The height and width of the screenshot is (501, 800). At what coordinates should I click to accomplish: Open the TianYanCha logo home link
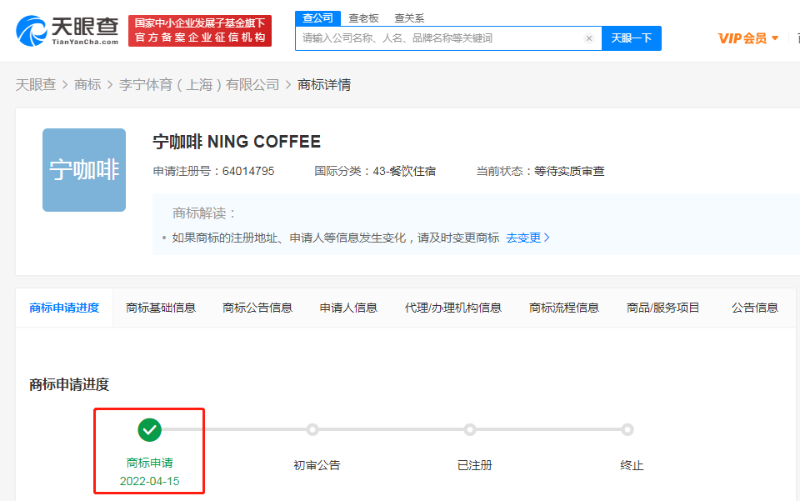click(x=67, y=31)
